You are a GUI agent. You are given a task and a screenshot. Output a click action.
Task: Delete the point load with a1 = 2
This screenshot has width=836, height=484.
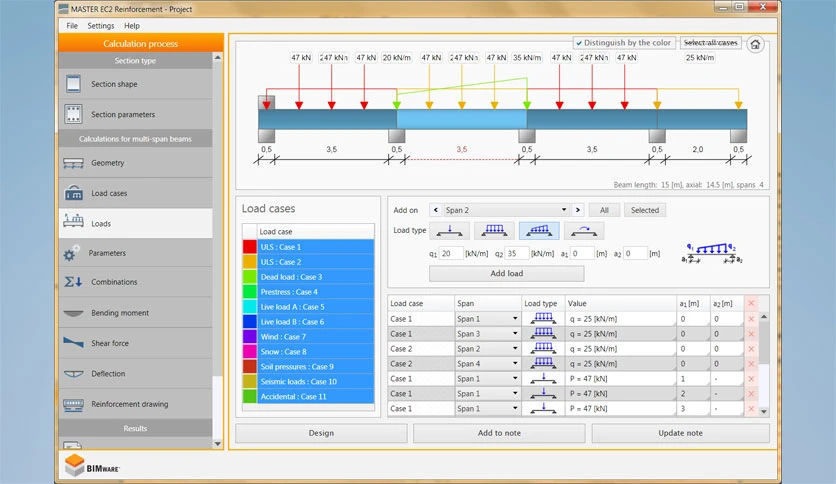coord(751,393)
